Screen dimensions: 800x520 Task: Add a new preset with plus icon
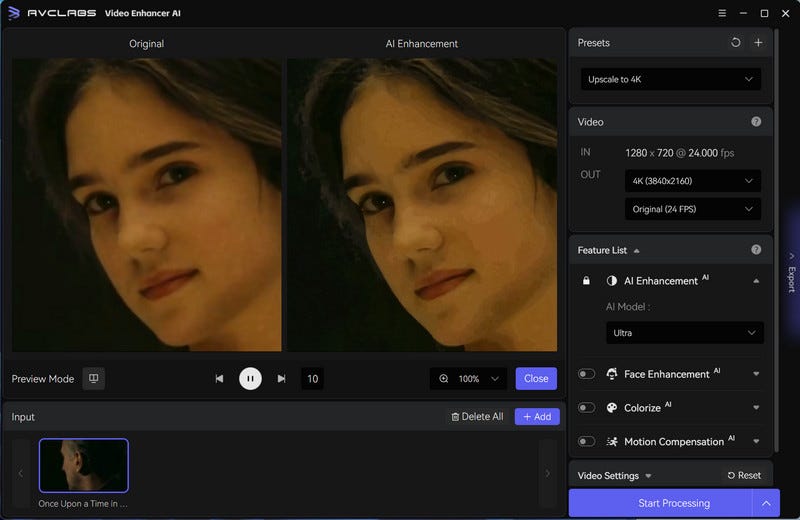758,42
